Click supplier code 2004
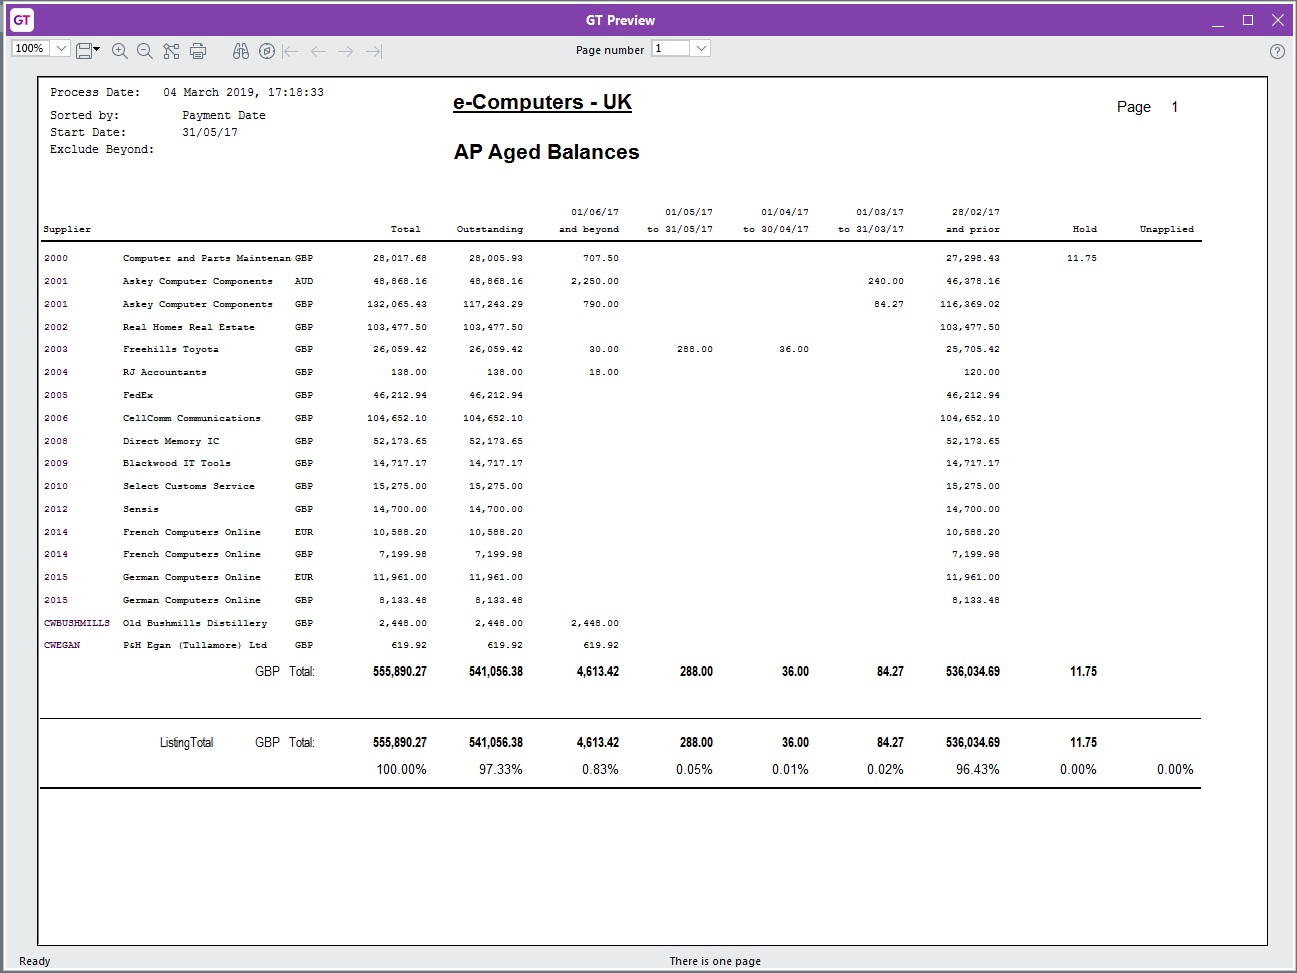Screen dimensions: 1297x973 [x=56, y=372]
